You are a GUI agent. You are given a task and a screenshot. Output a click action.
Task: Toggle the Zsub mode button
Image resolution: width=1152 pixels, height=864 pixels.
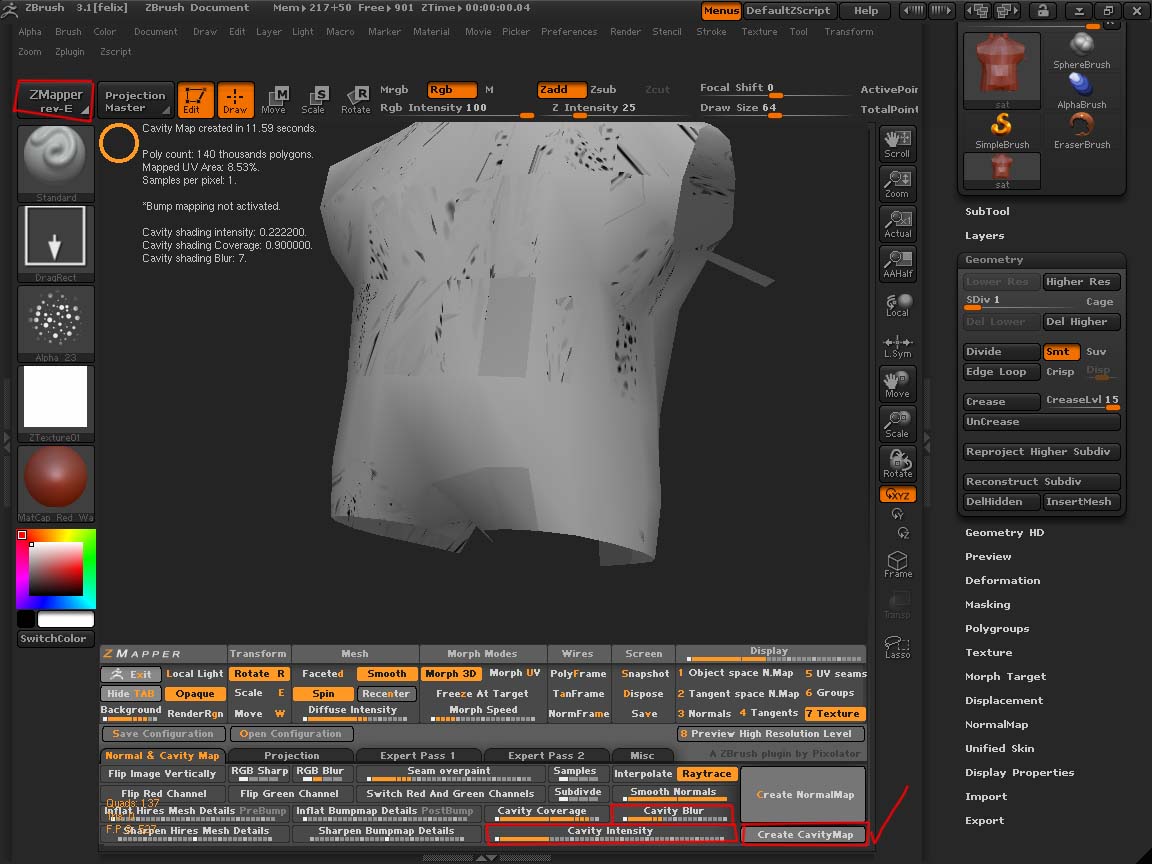(x=603, y=90)
